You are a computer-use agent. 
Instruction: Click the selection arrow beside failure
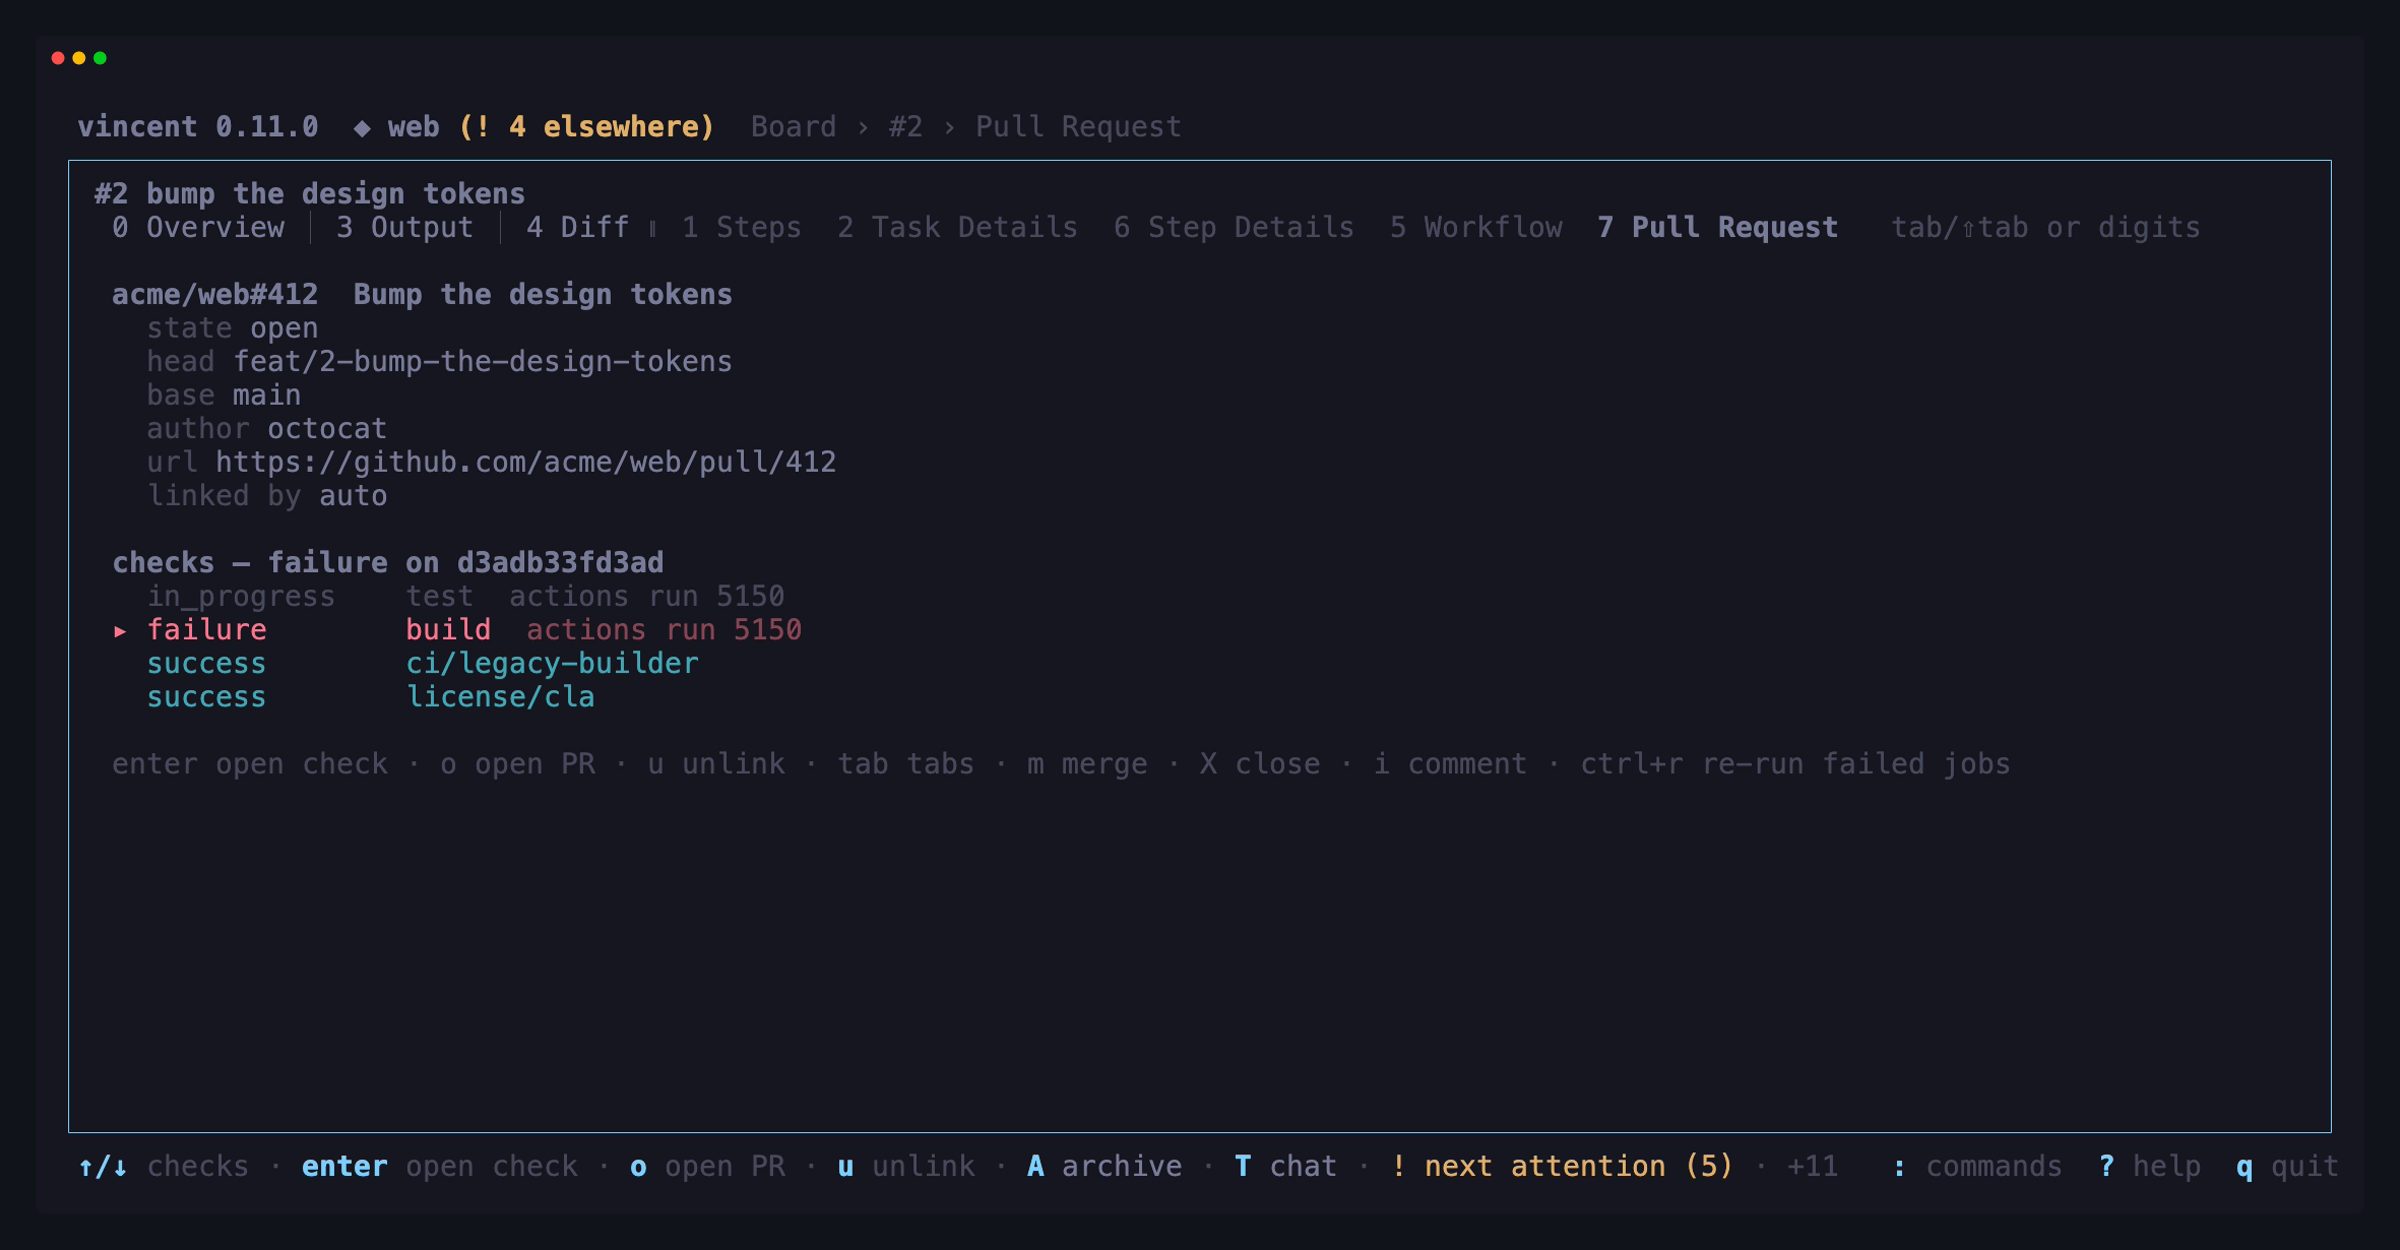[120, 631]
